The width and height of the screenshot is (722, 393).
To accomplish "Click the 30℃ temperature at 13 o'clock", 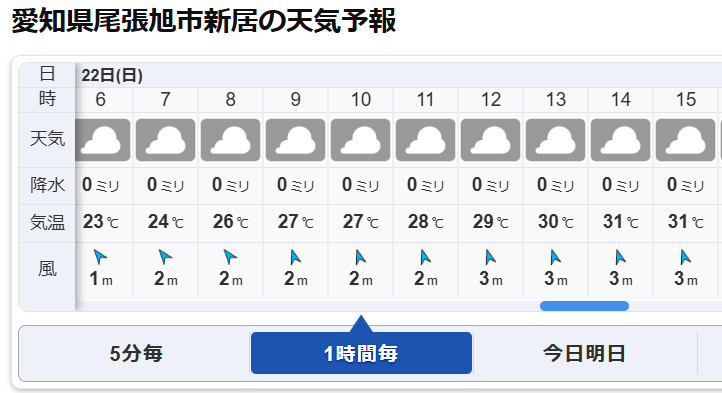I will pyautogui.click(x=556, y=222).
